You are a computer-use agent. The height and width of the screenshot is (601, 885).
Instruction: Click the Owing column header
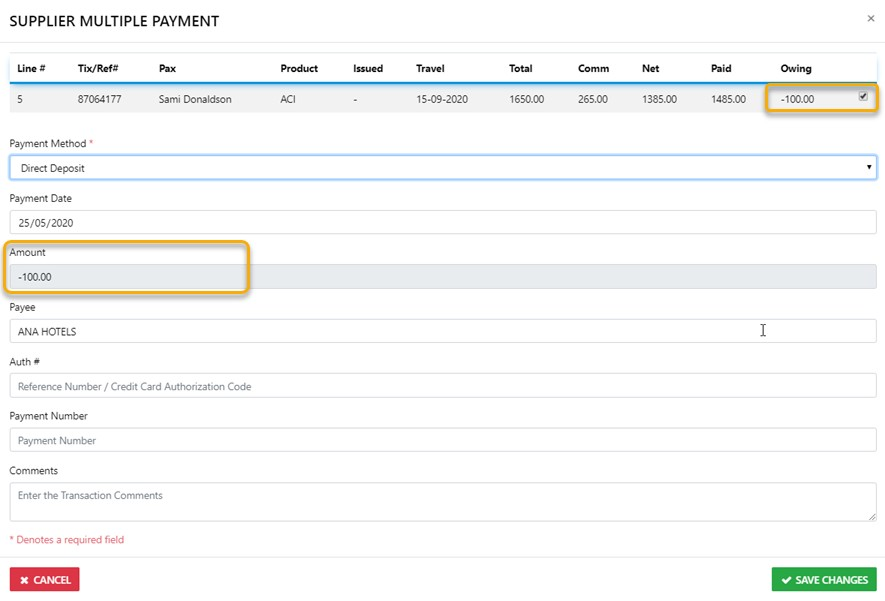pyautogui.click(x=795, y=69)
